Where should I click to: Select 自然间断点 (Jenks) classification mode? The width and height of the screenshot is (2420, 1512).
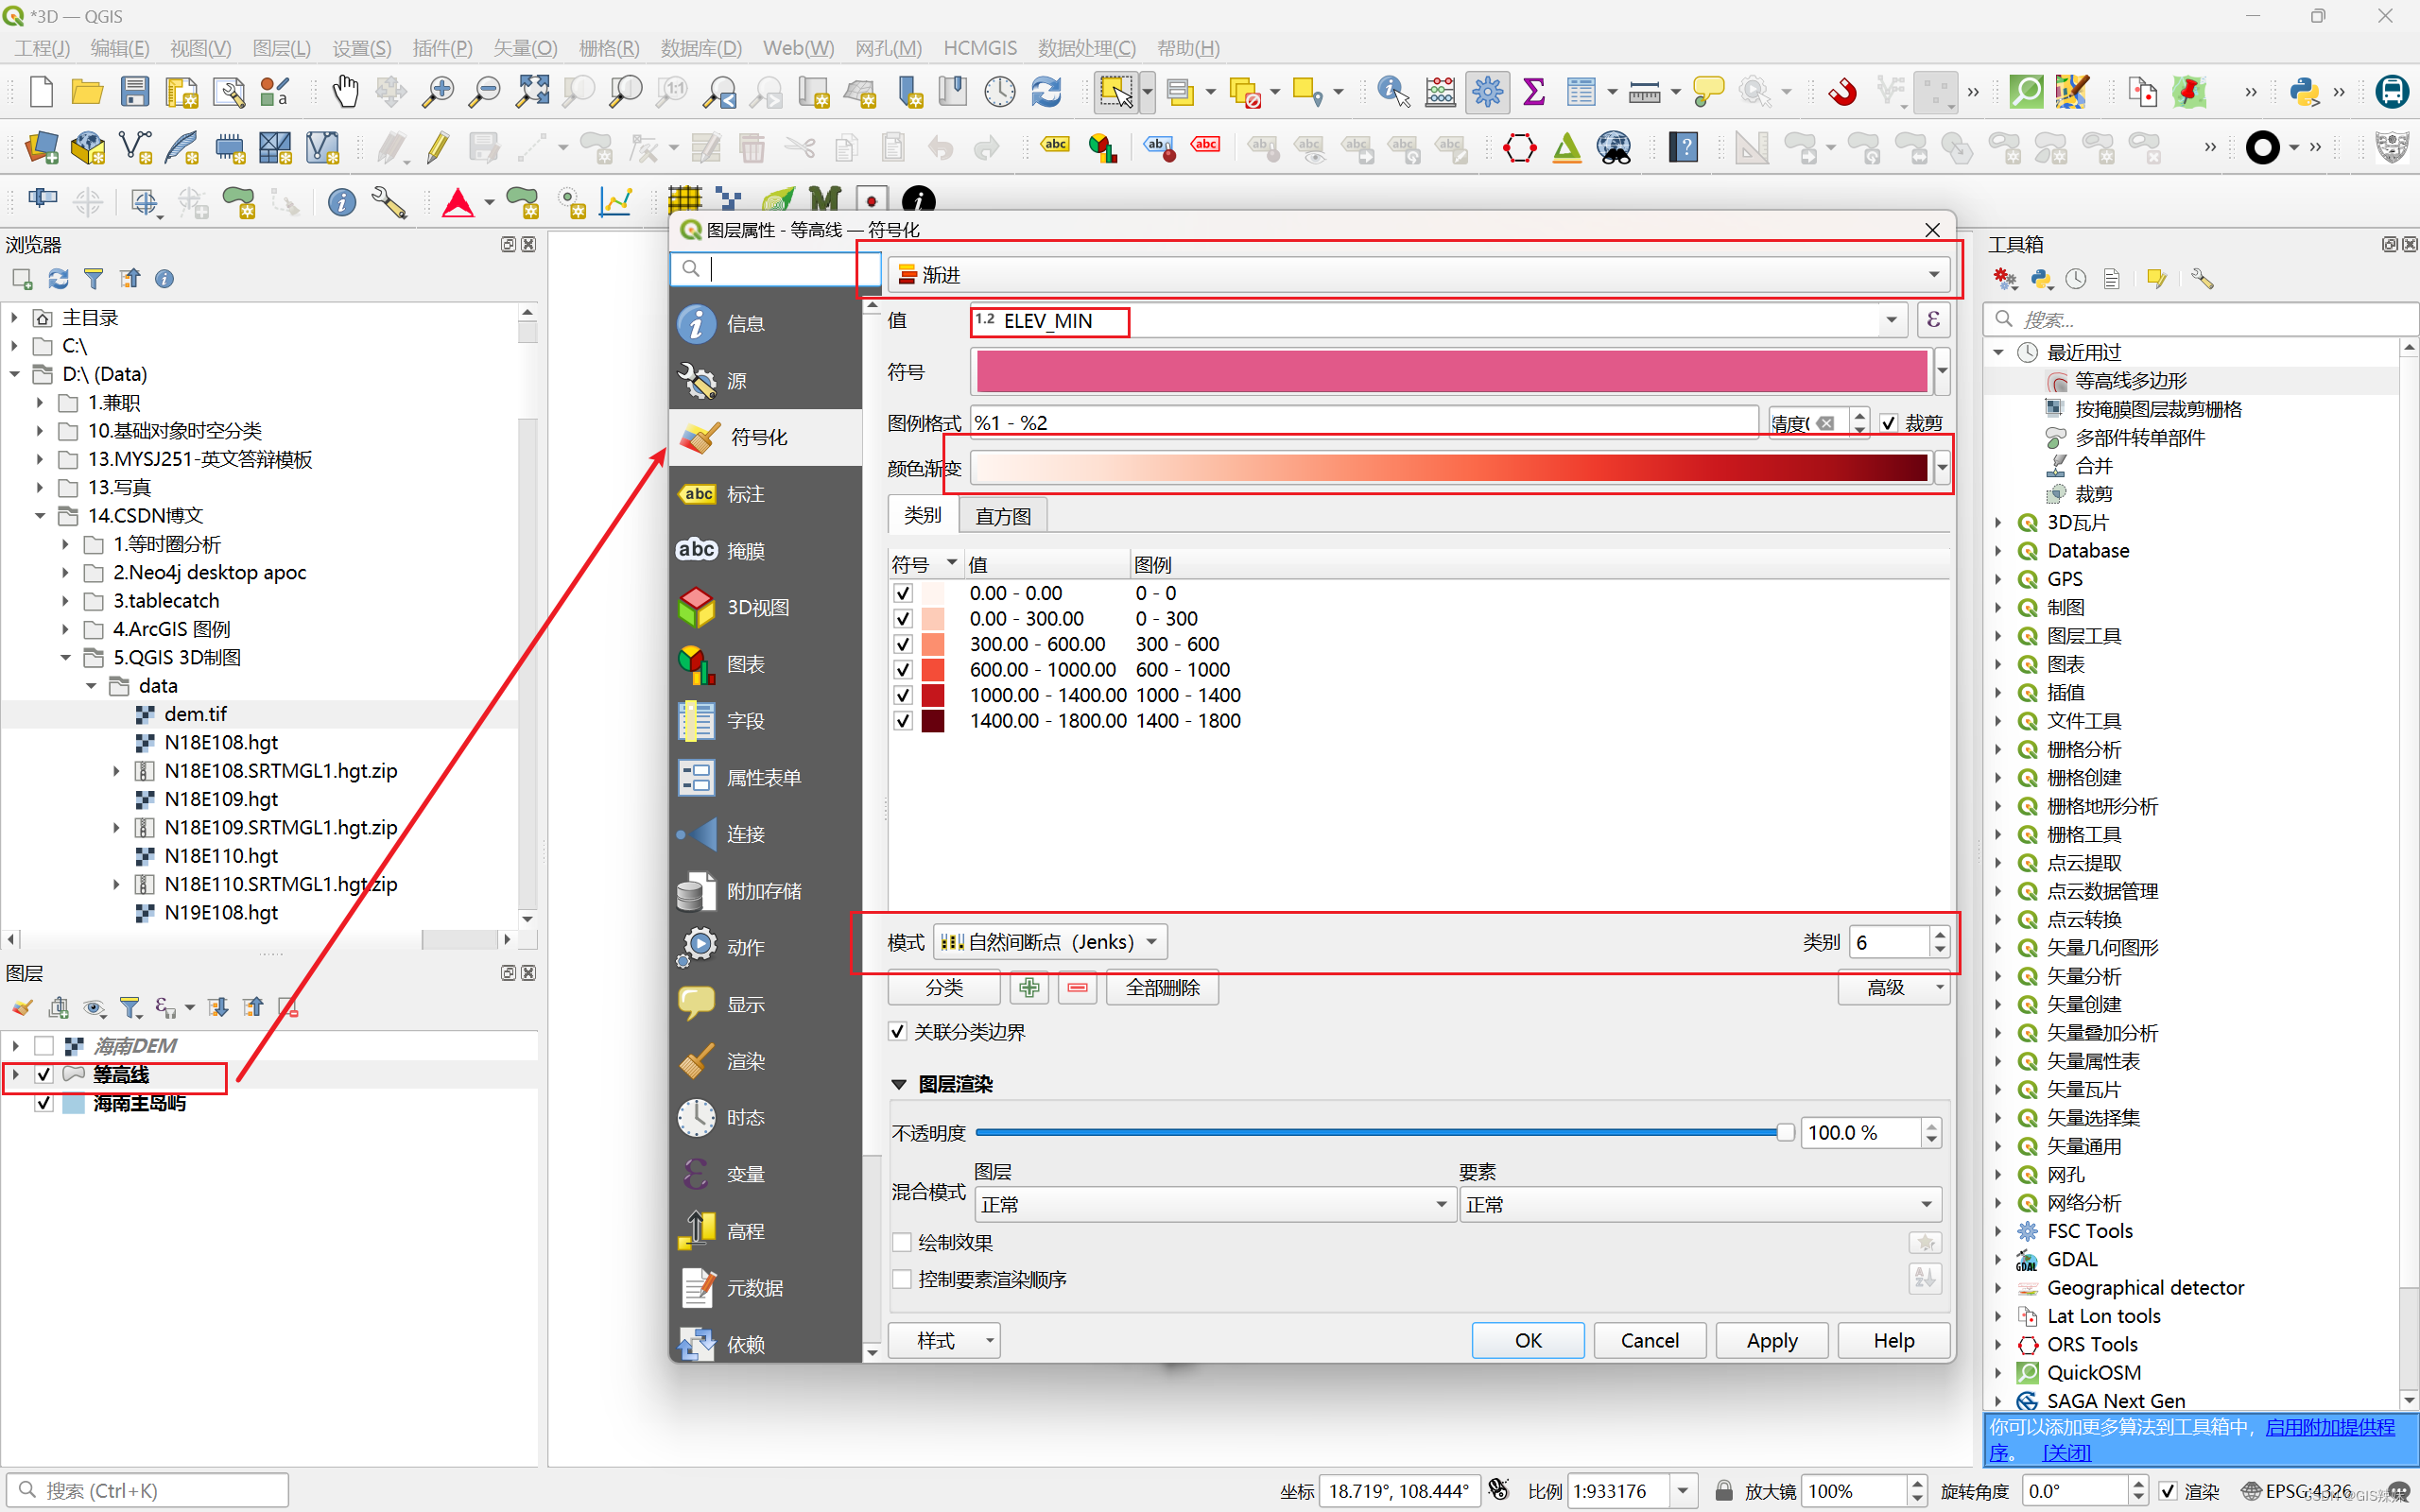point(1046,940)
